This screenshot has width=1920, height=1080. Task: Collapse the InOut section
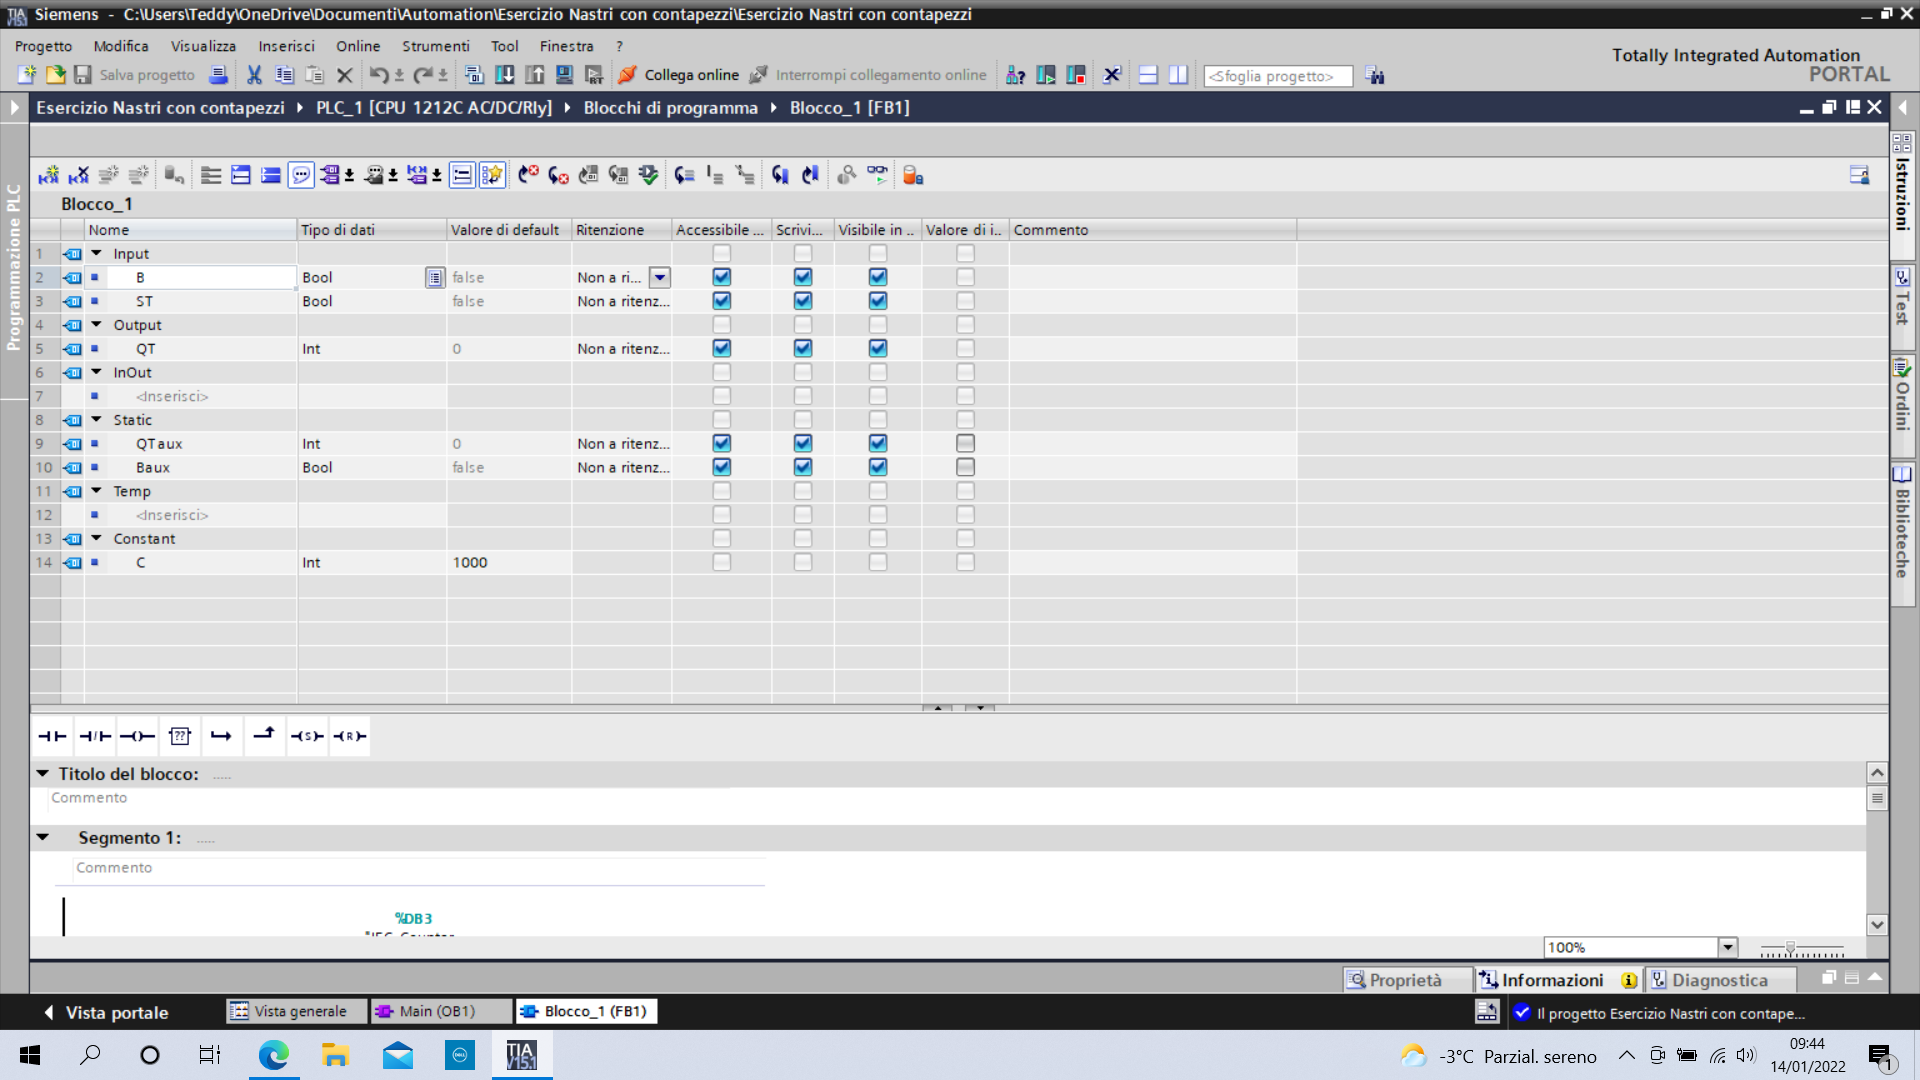pos(97,372)
